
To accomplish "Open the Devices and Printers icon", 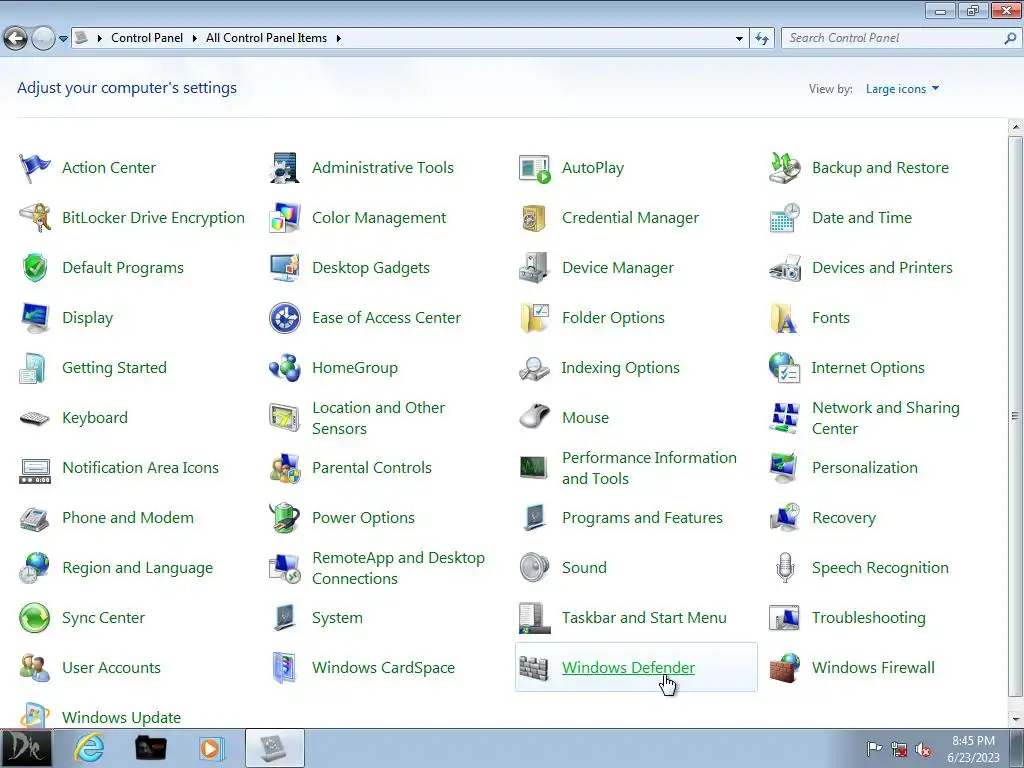I will (x=784, y=268).
